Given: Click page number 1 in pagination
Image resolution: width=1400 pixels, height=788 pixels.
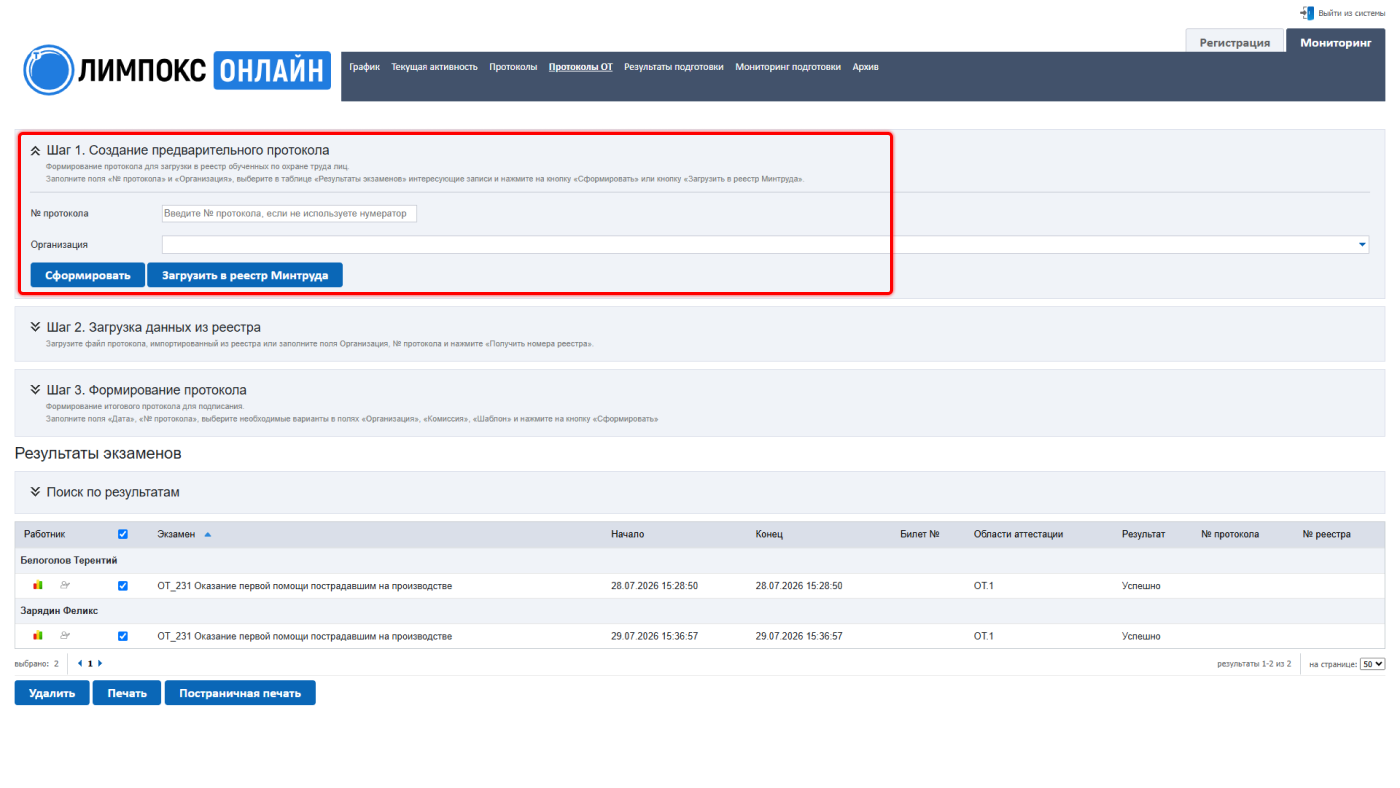Looking at the screenshot, I should click(90, 663).
